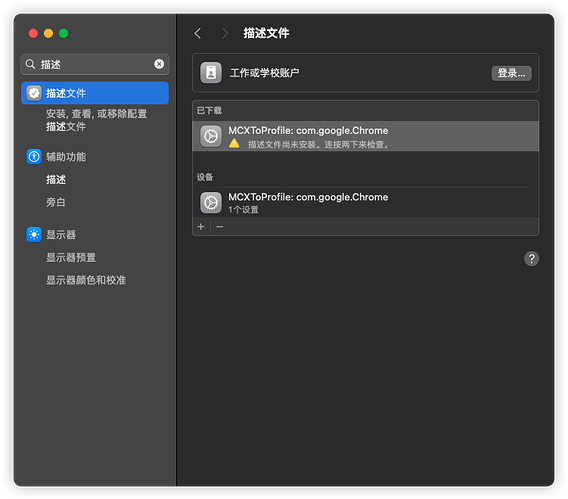The image size is (568, 499).
Task: Open 辅助功能 in the sidebar
Action: tap(66, 157)
